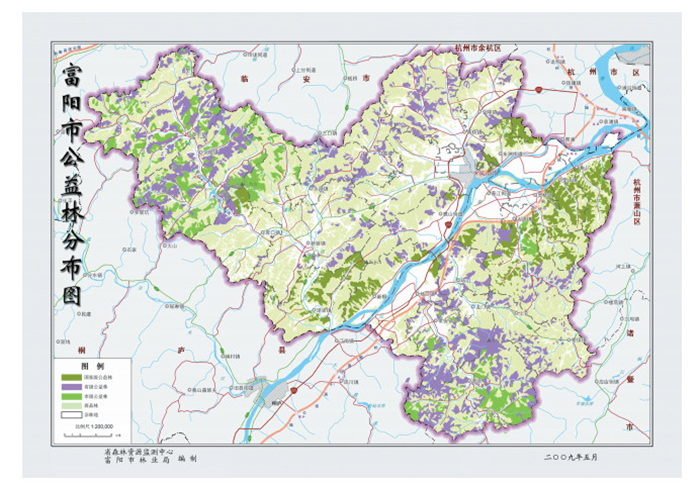Click the 庐 character label below the map region
This screenshot has width=700, height=486.
[182, 349]
